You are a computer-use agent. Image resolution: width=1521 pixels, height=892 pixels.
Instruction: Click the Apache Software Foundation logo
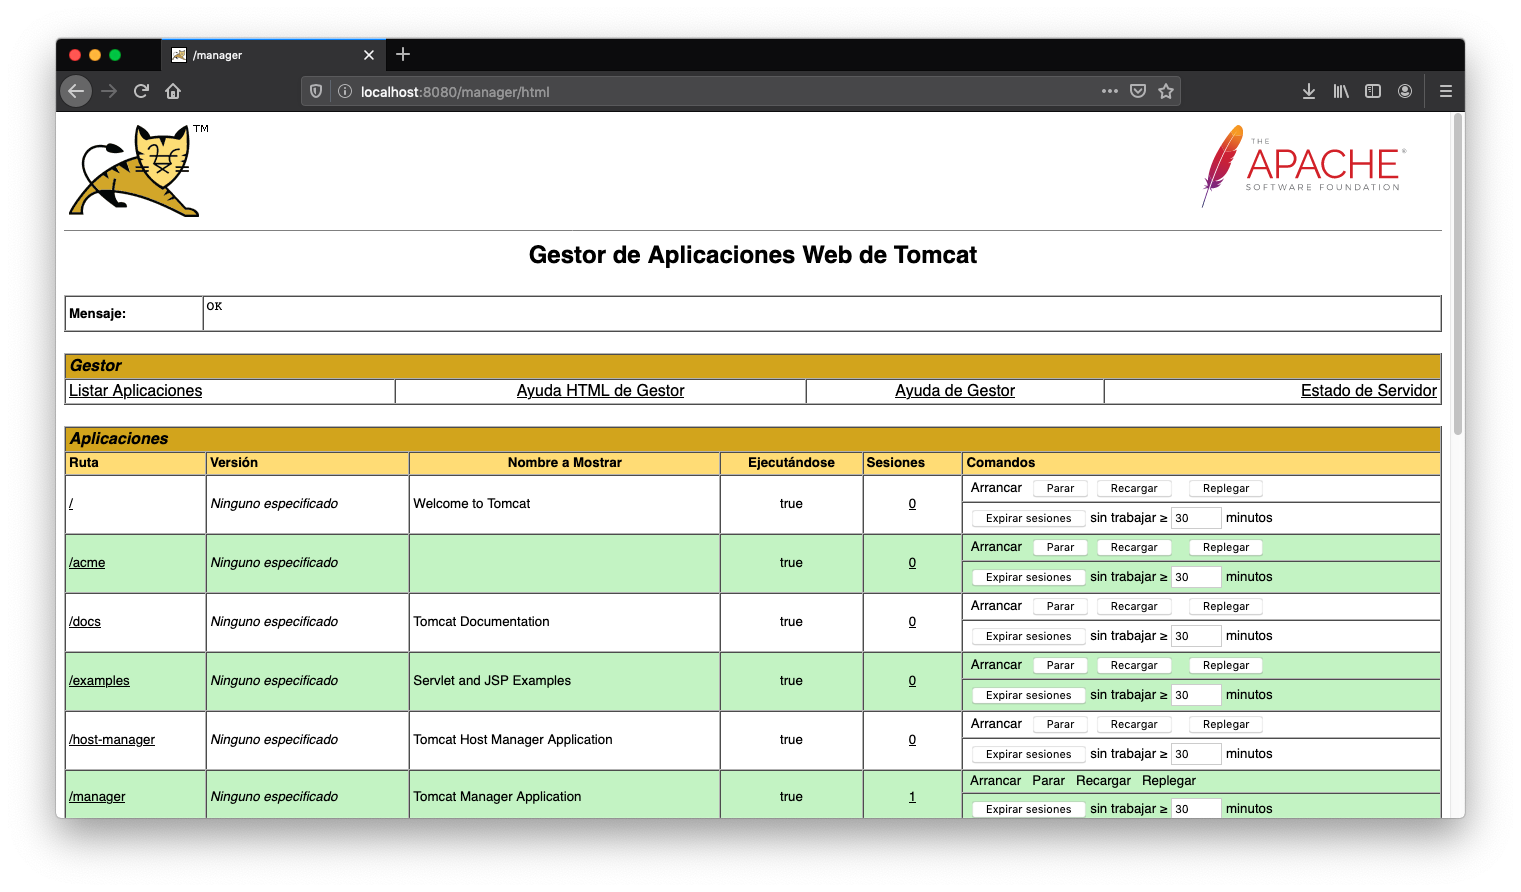tap(1304, 166)
